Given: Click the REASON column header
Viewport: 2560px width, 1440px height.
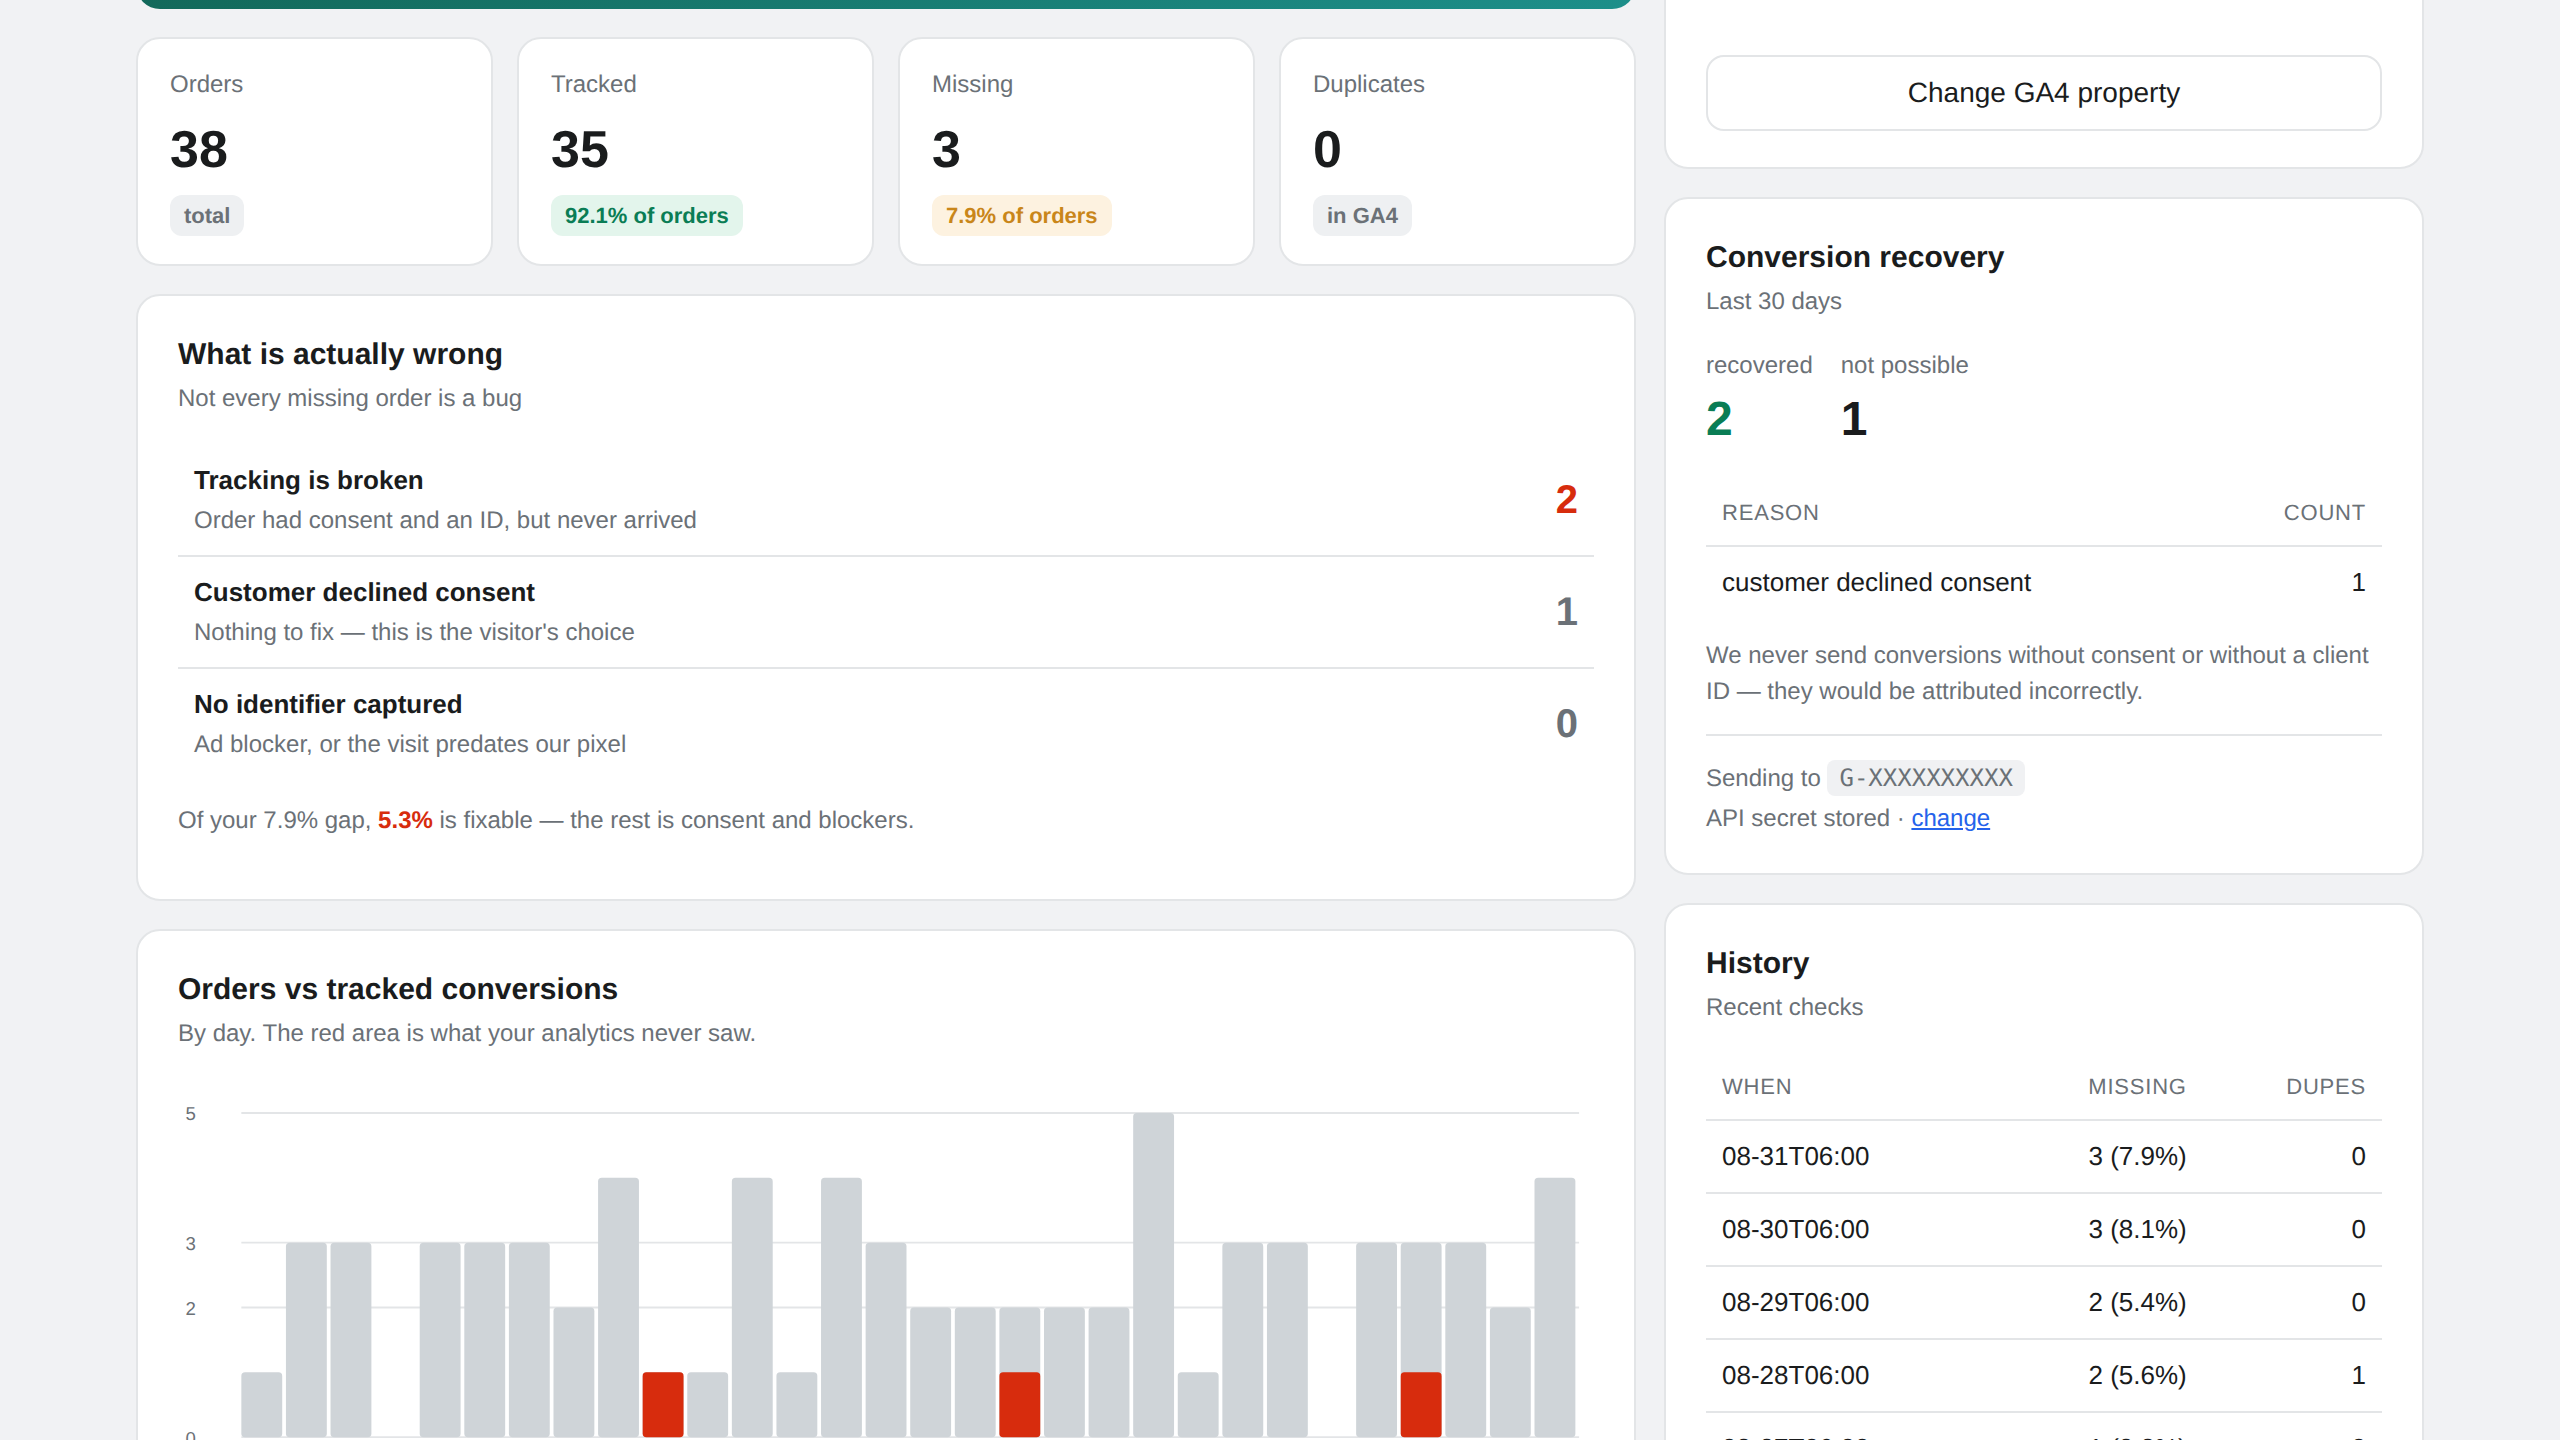Looking at the screenshot, I should point(1770,513).
